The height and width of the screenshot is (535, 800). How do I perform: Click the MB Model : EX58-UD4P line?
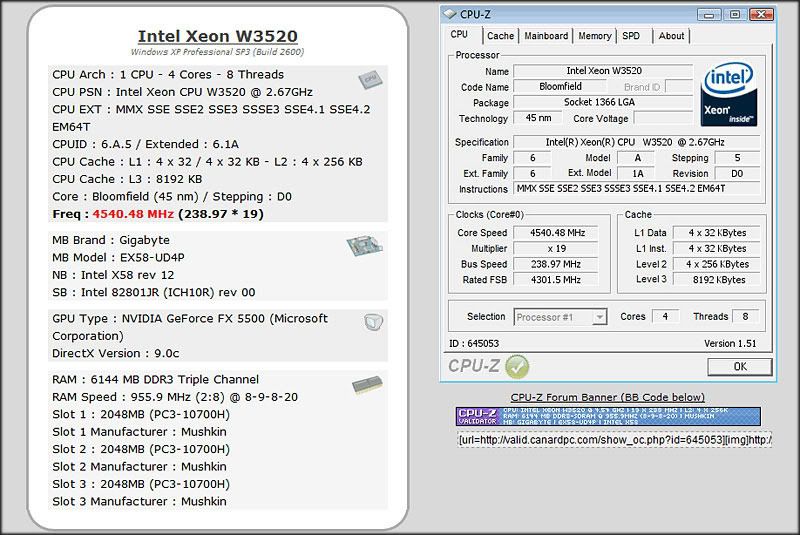pyautogui.click(x=118, y=258)
